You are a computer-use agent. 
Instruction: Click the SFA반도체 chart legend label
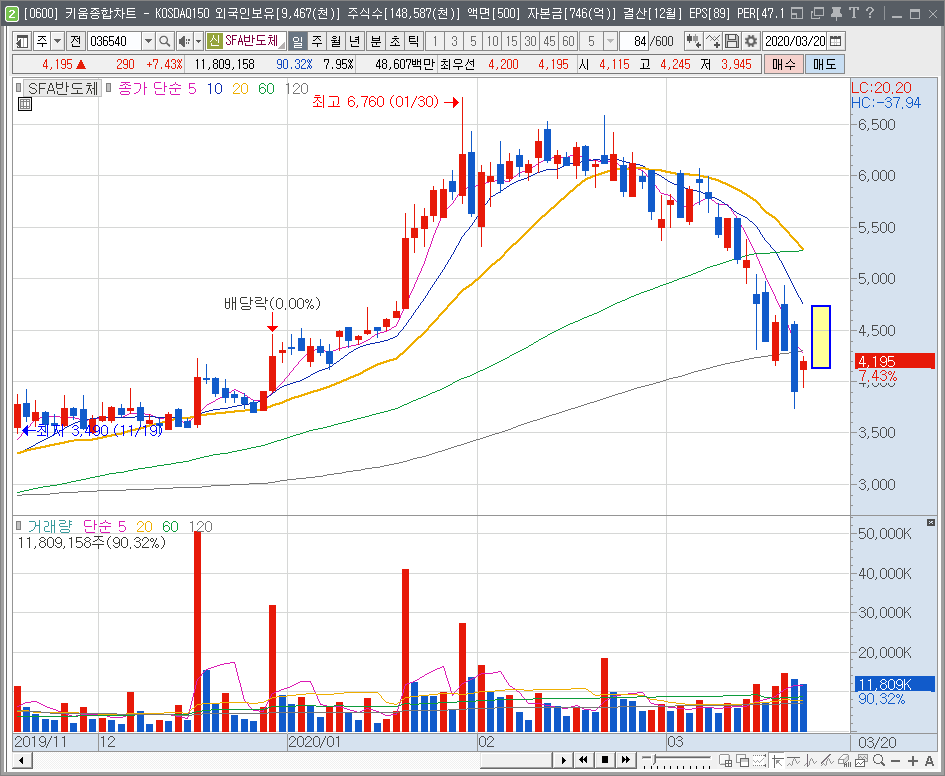[63, 88]
